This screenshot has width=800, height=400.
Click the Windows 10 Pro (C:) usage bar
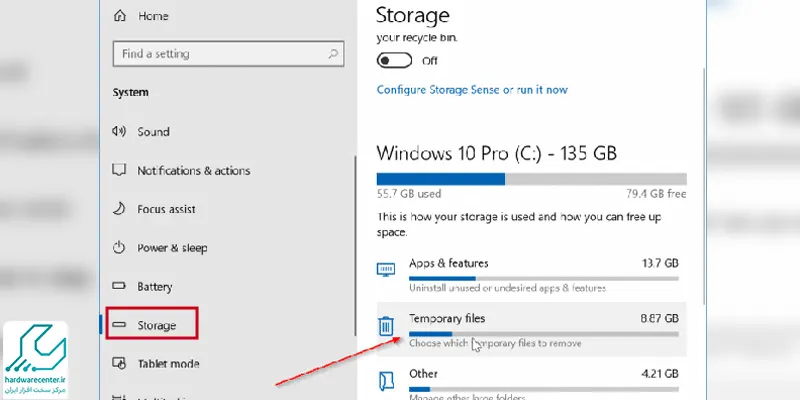532,179
